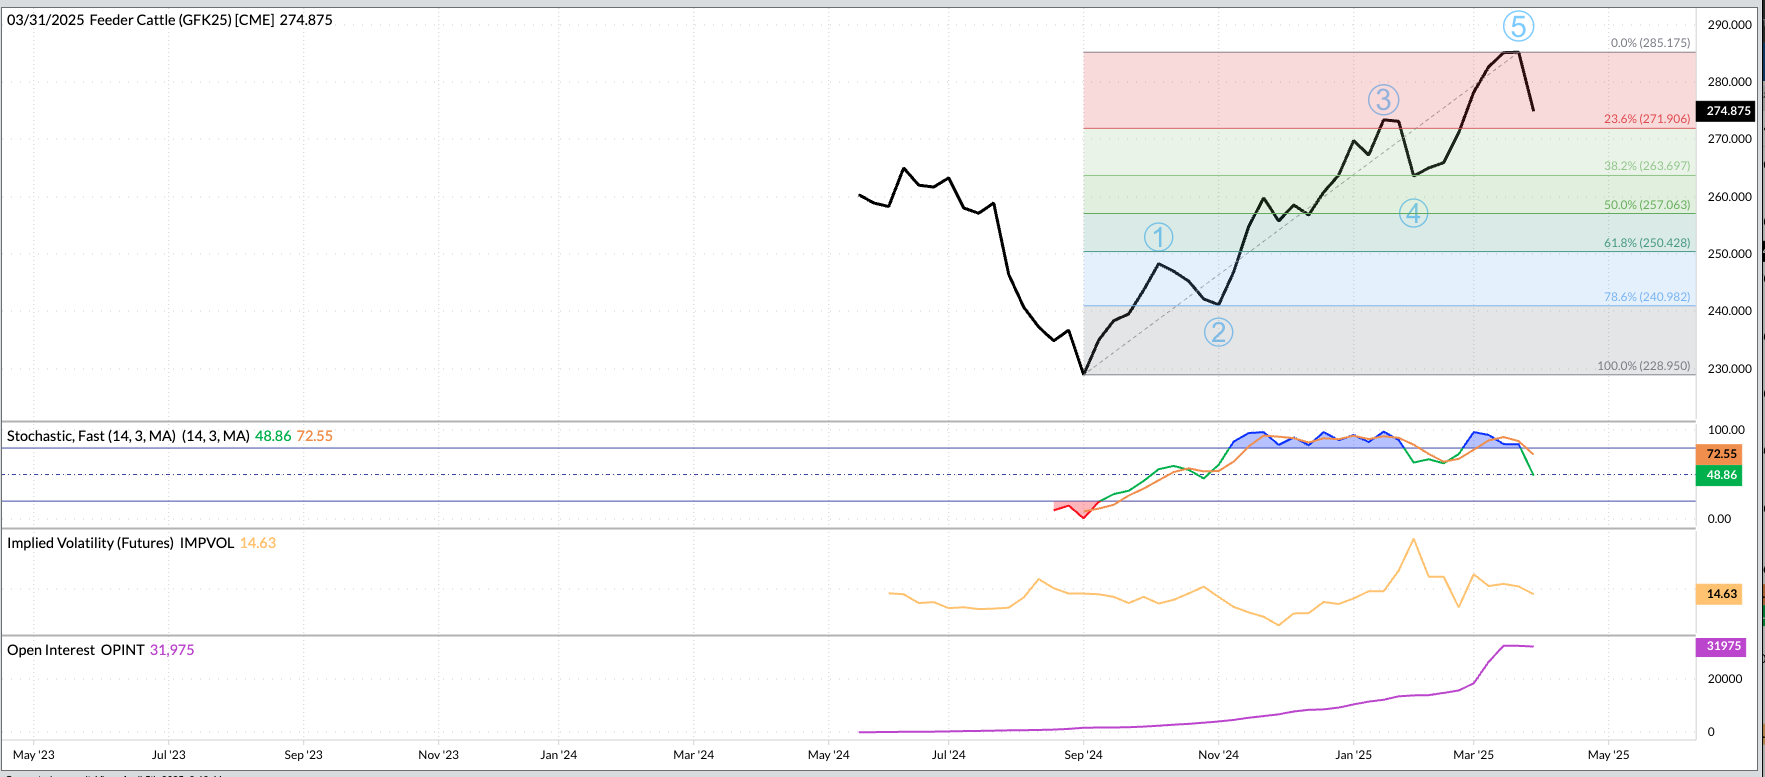
Task: Click the circled wave 3 marker
Action: (x=1383, y=100)
